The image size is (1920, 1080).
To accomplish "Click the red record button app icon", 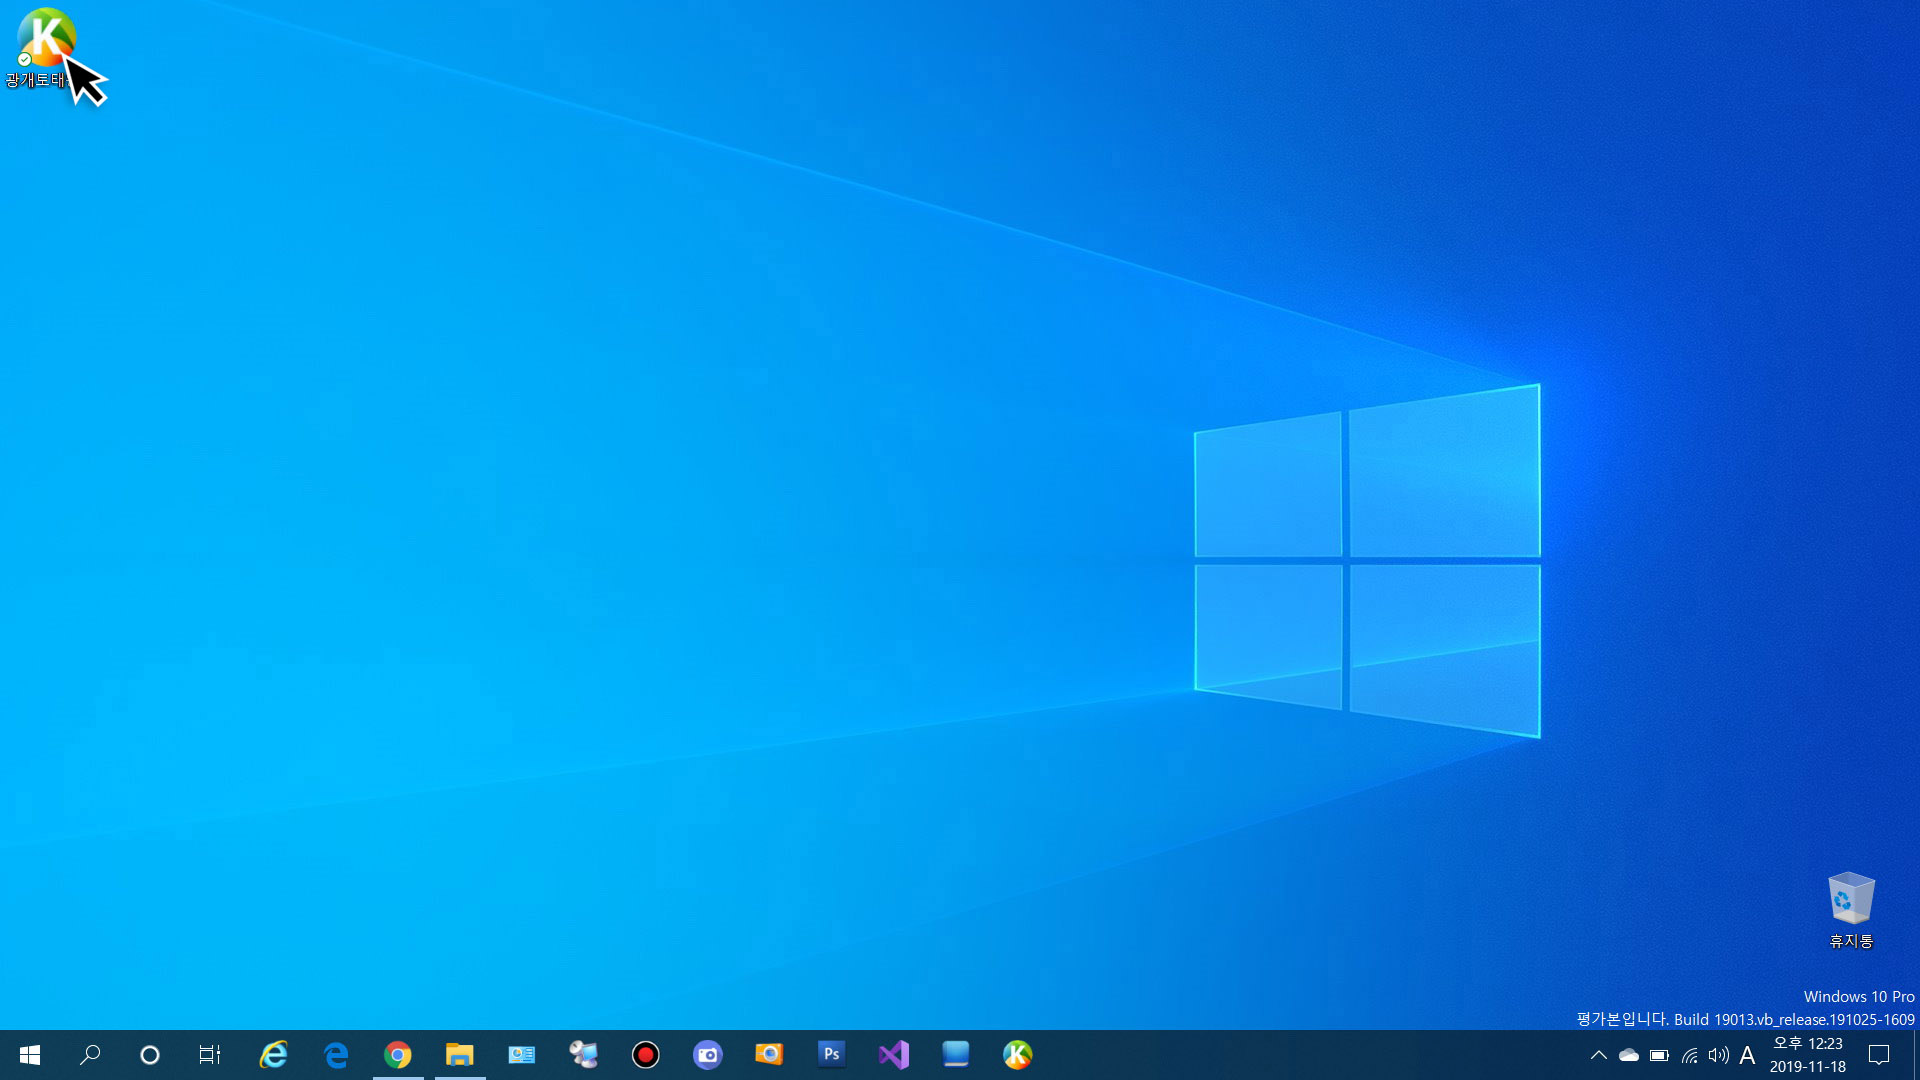I will click(646, 1055).
